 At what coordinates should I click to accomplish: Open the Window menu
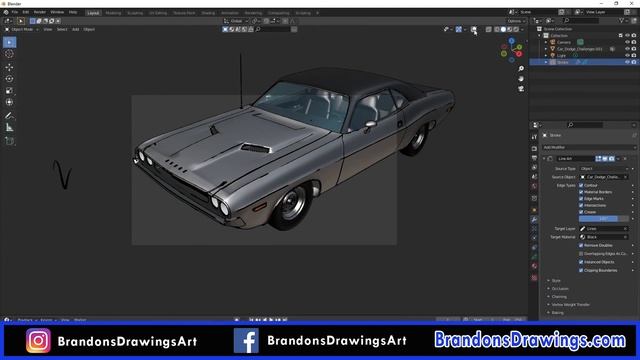(57, 12)
